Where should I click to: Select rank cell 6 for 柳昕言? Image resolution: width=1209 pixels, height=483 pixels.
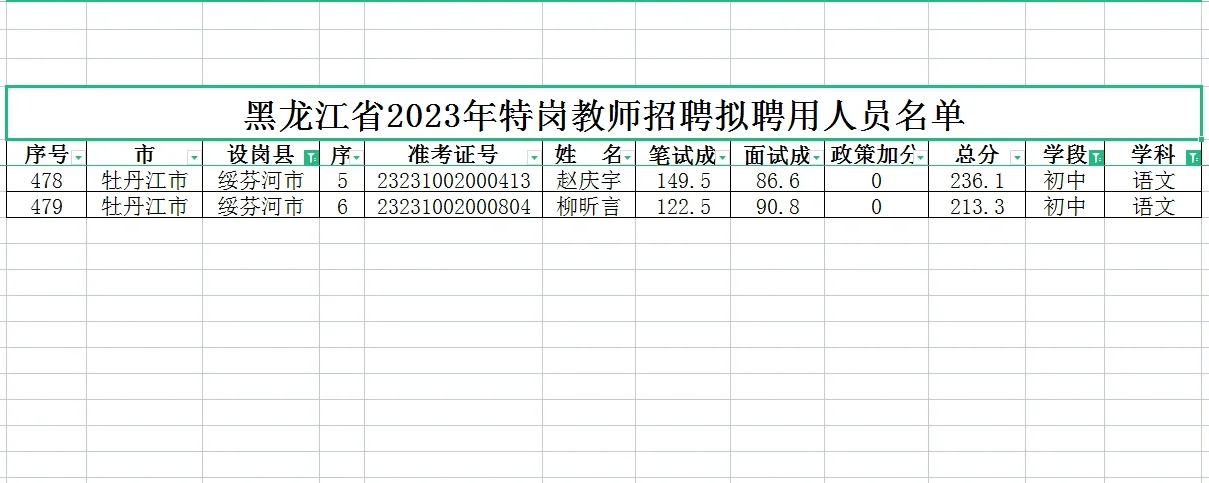click(342, 206)
